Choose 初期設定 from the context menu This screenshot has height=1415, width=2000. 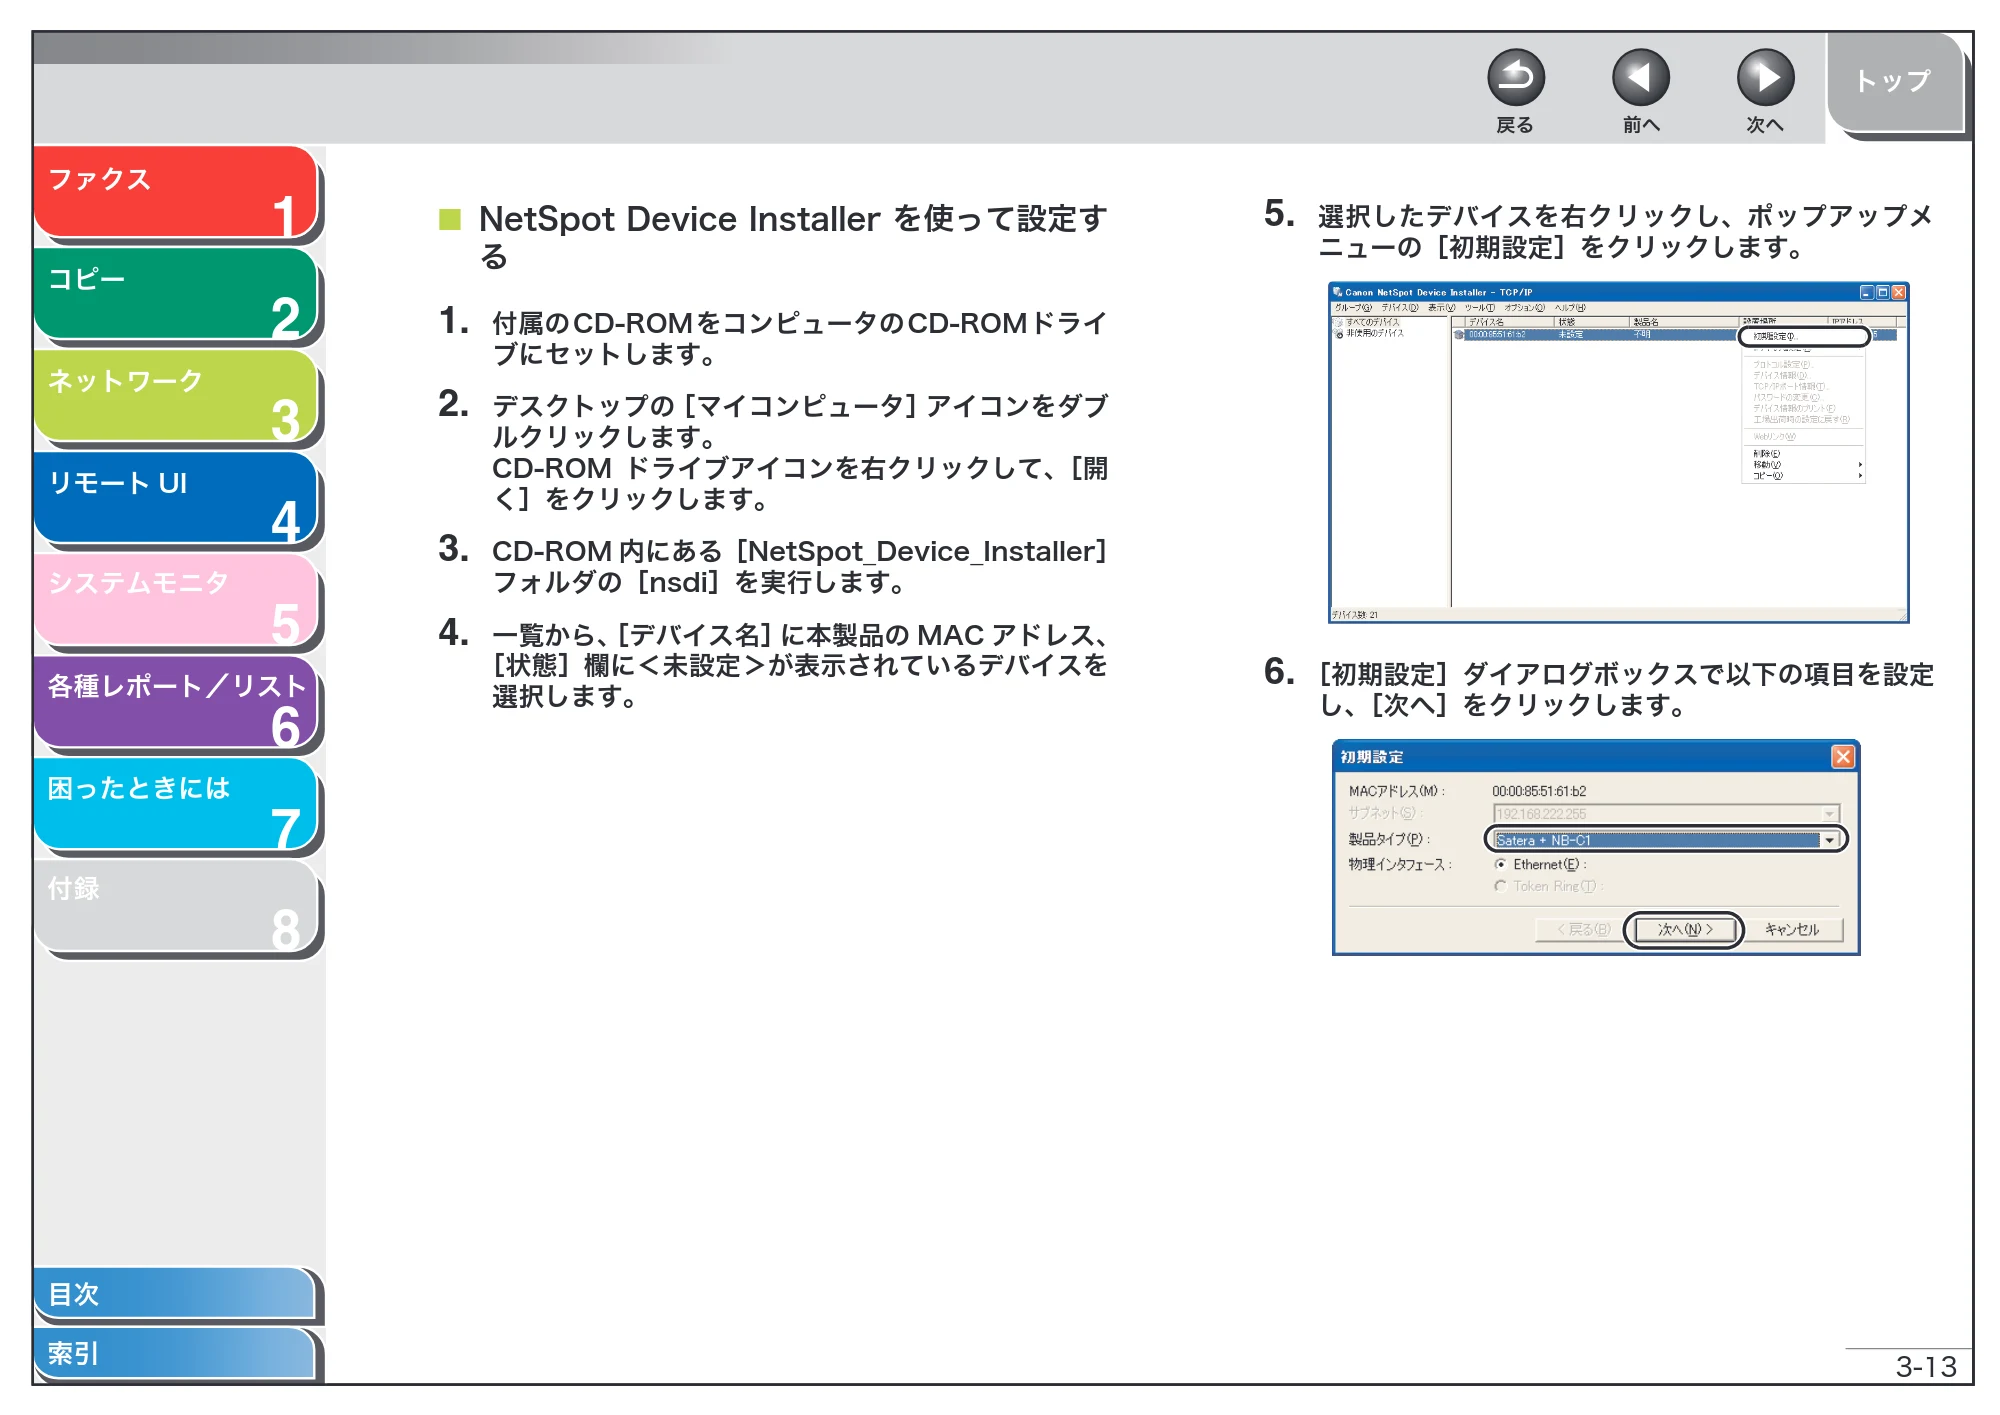[x=1804, y=336]
